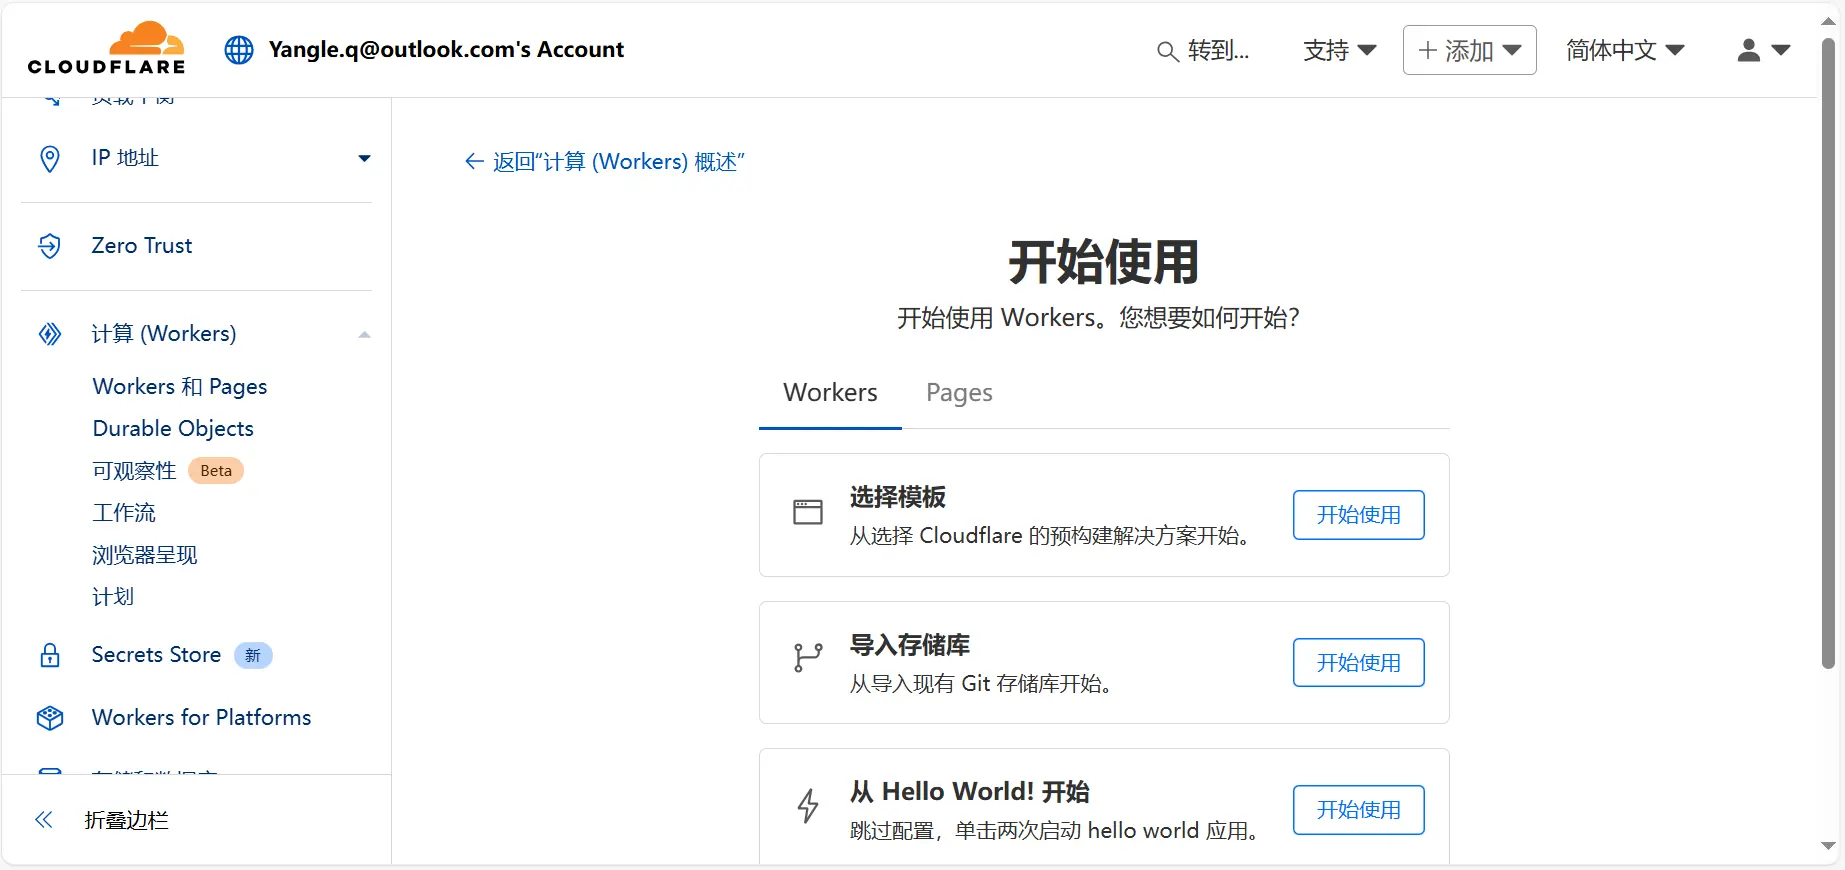Click the Cloudflare logo
1845x870 pixels.
pyautogui.click(x=106, y=48)
